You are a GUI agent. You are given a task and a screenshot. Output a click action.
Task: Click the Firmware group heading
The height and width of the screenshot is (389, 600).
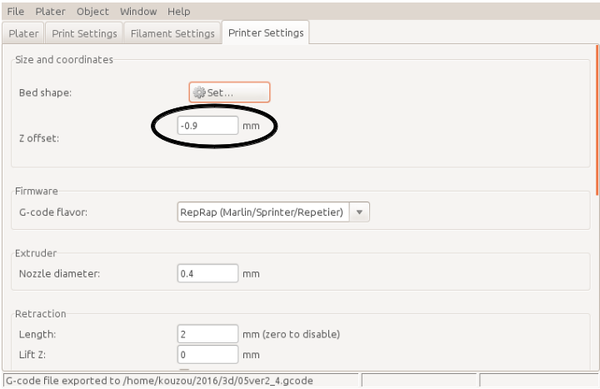click(x=36, y=191)
